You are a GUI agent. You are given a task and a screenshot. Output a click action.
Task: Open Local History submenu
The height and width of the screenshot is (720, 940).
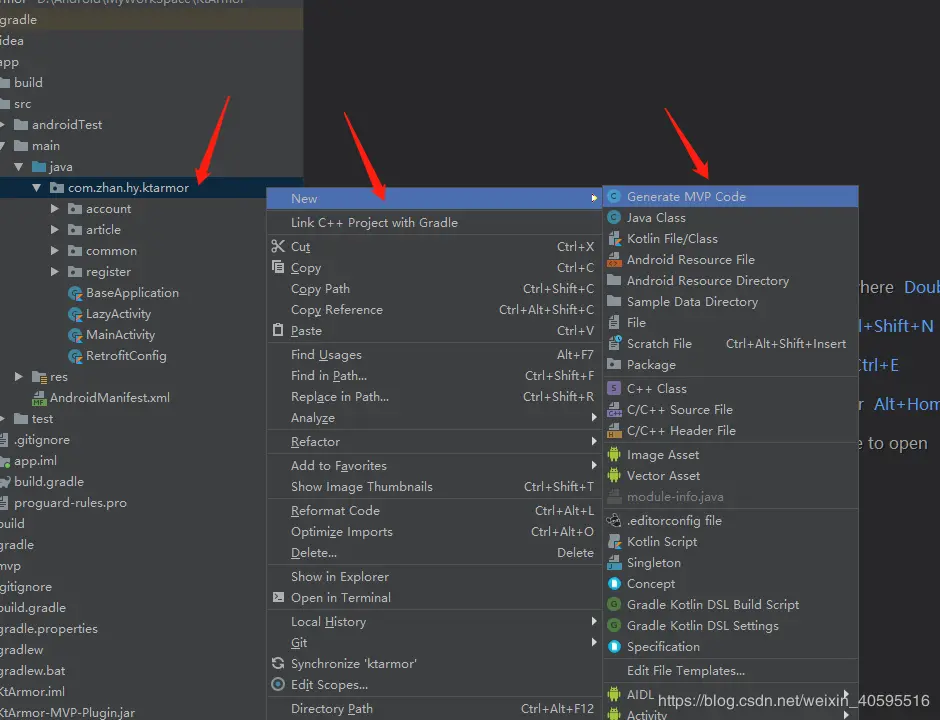(434, 621)
